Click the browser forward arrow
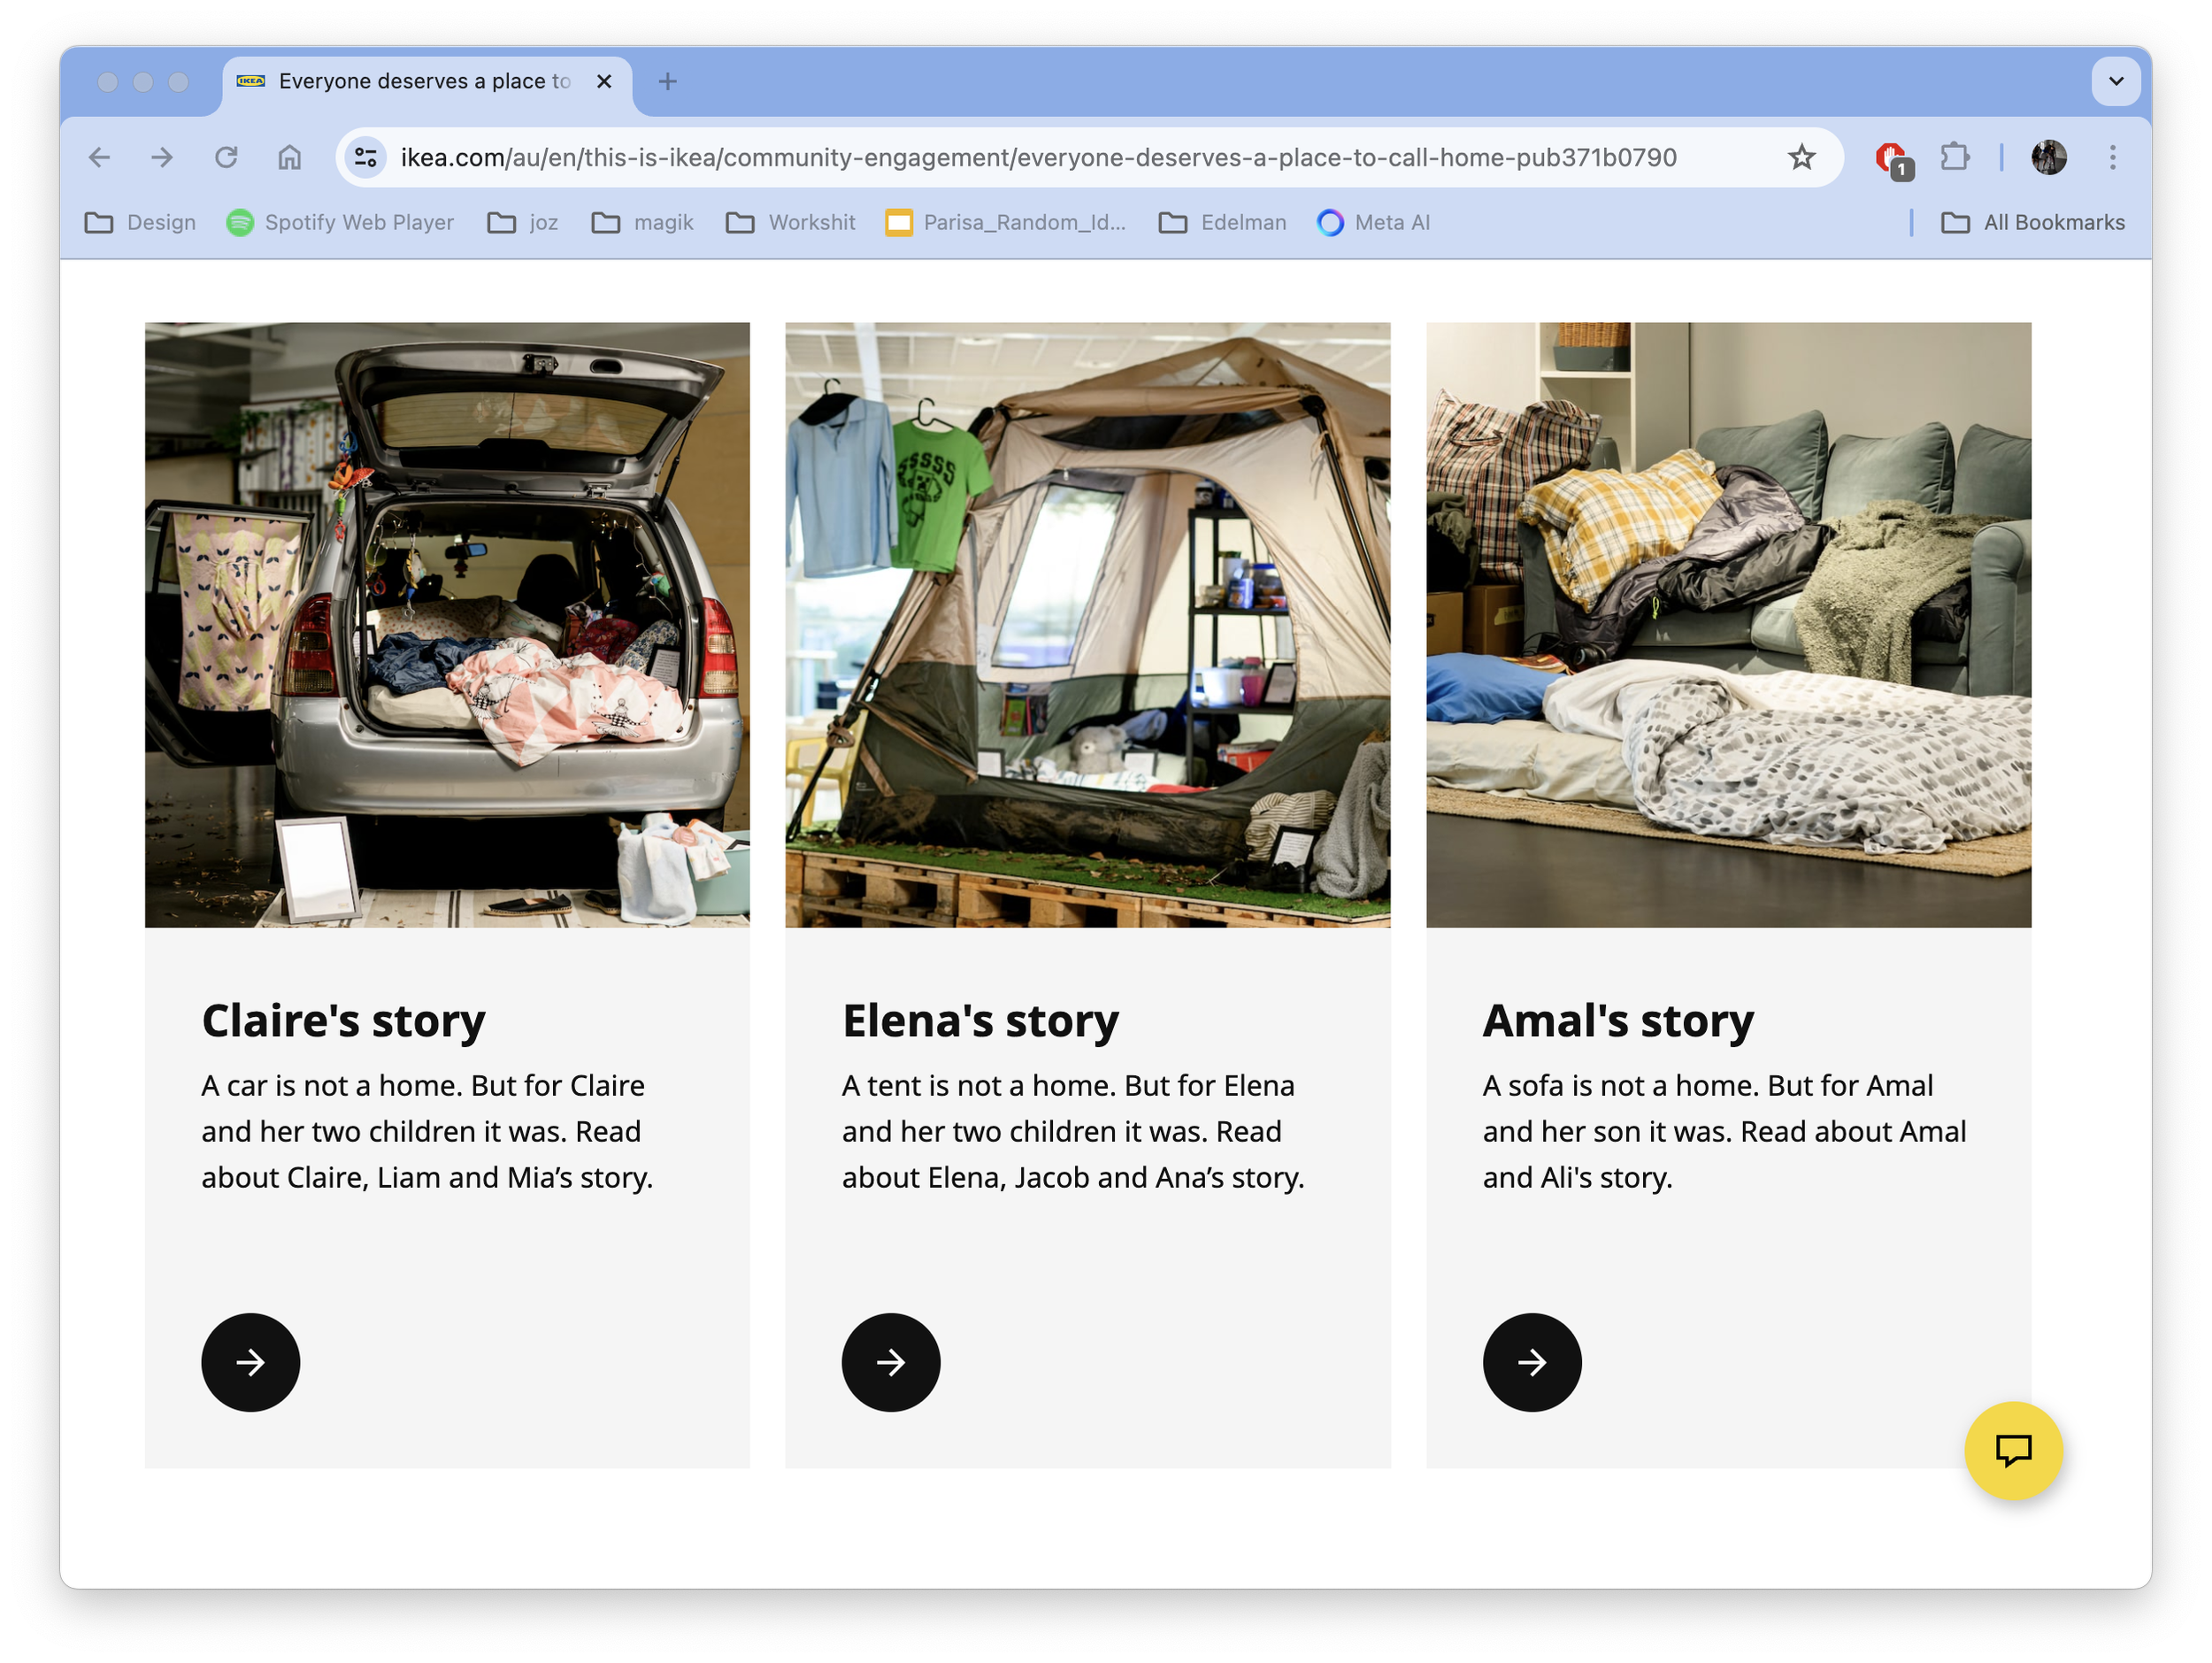The width and height of the screenshot is (2212, 1663). (x=162, y=157)
